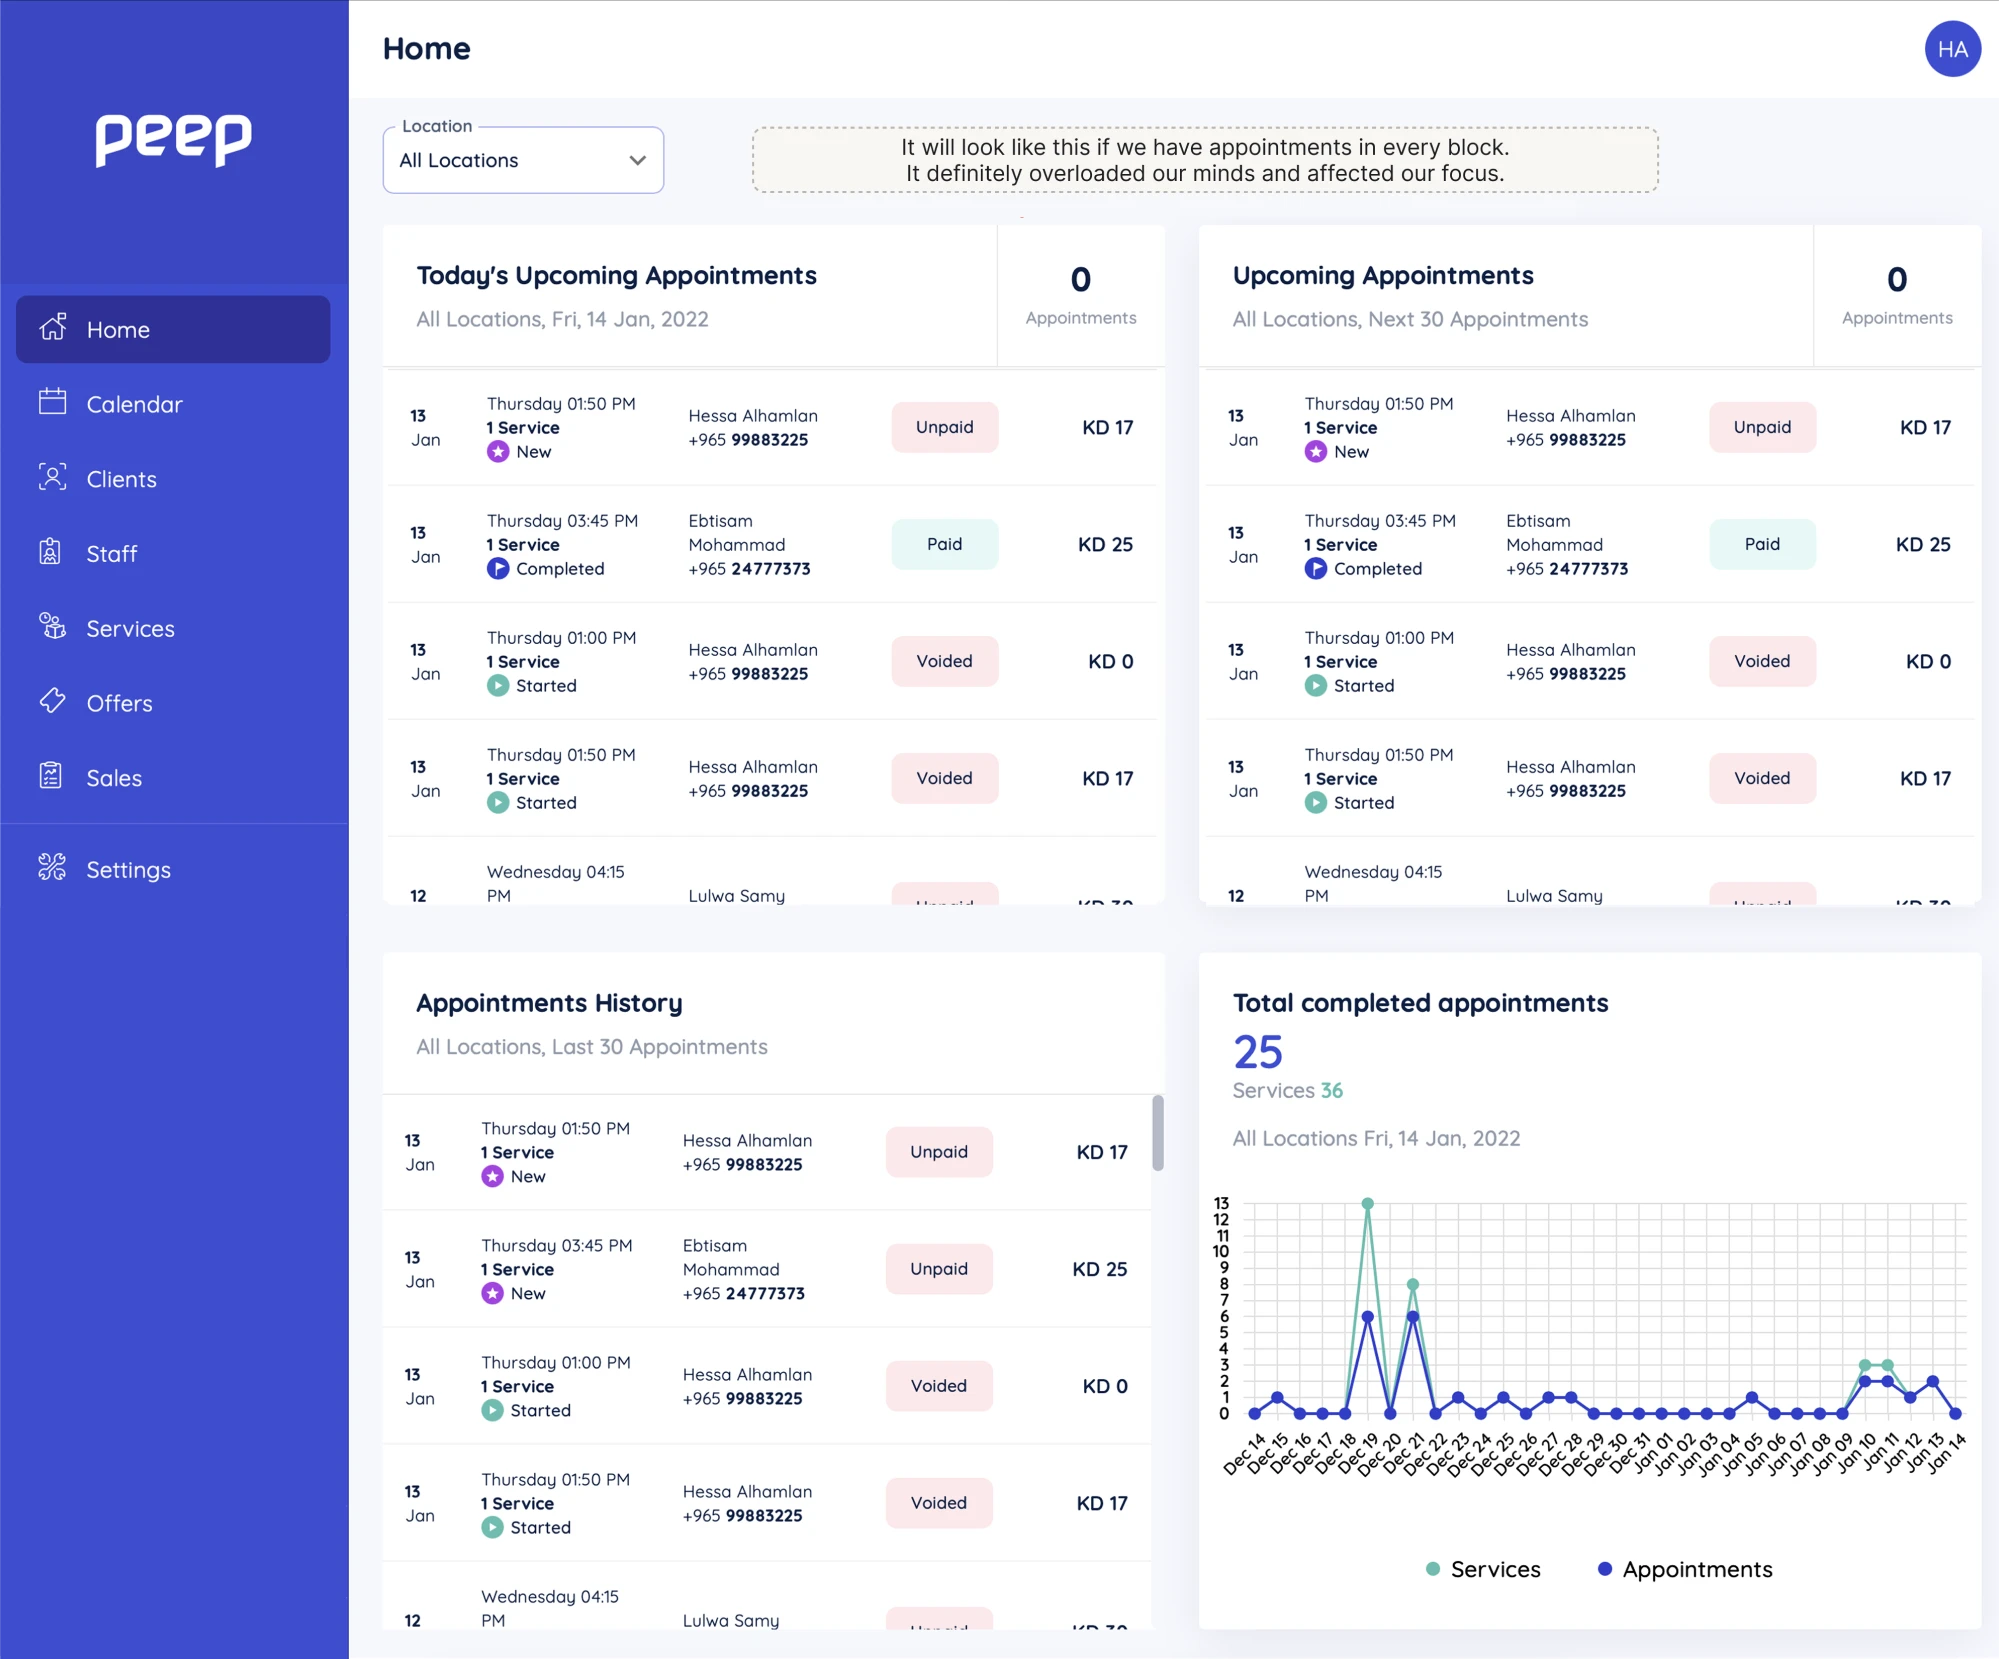Navigate to the Settings section

pos(128,869)
